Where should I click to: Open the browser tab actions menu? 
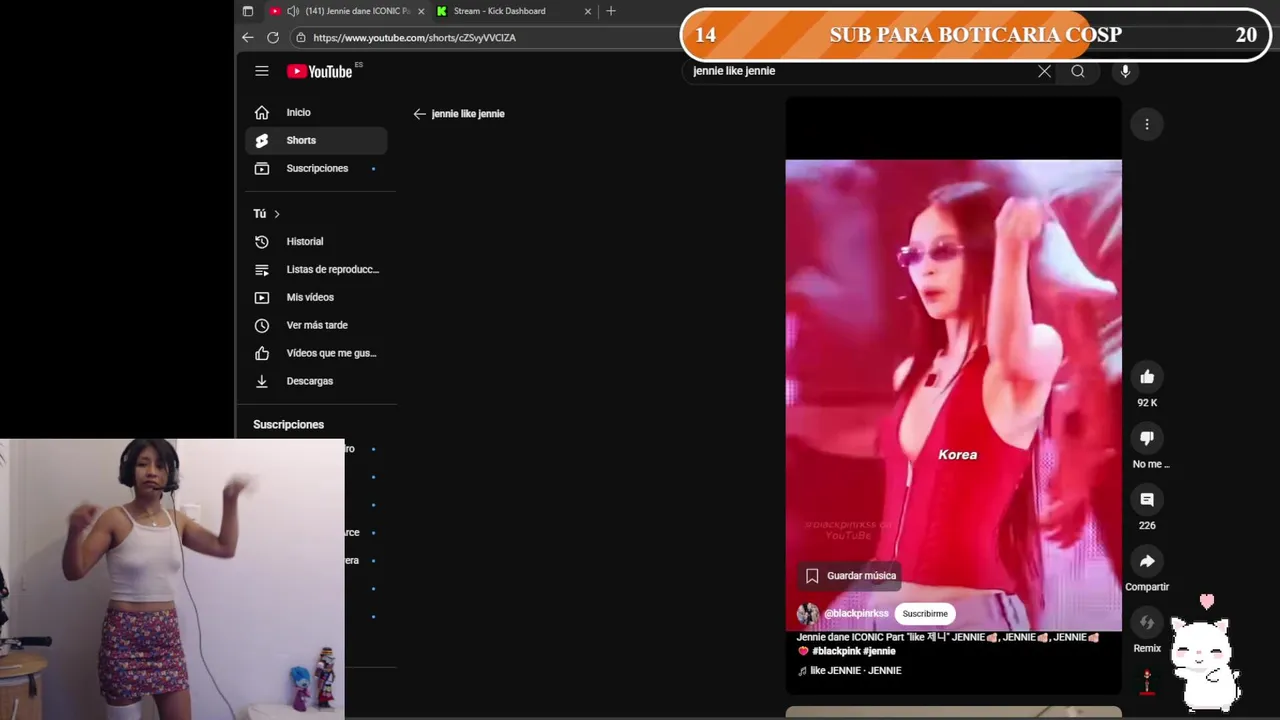click(248, 11)
